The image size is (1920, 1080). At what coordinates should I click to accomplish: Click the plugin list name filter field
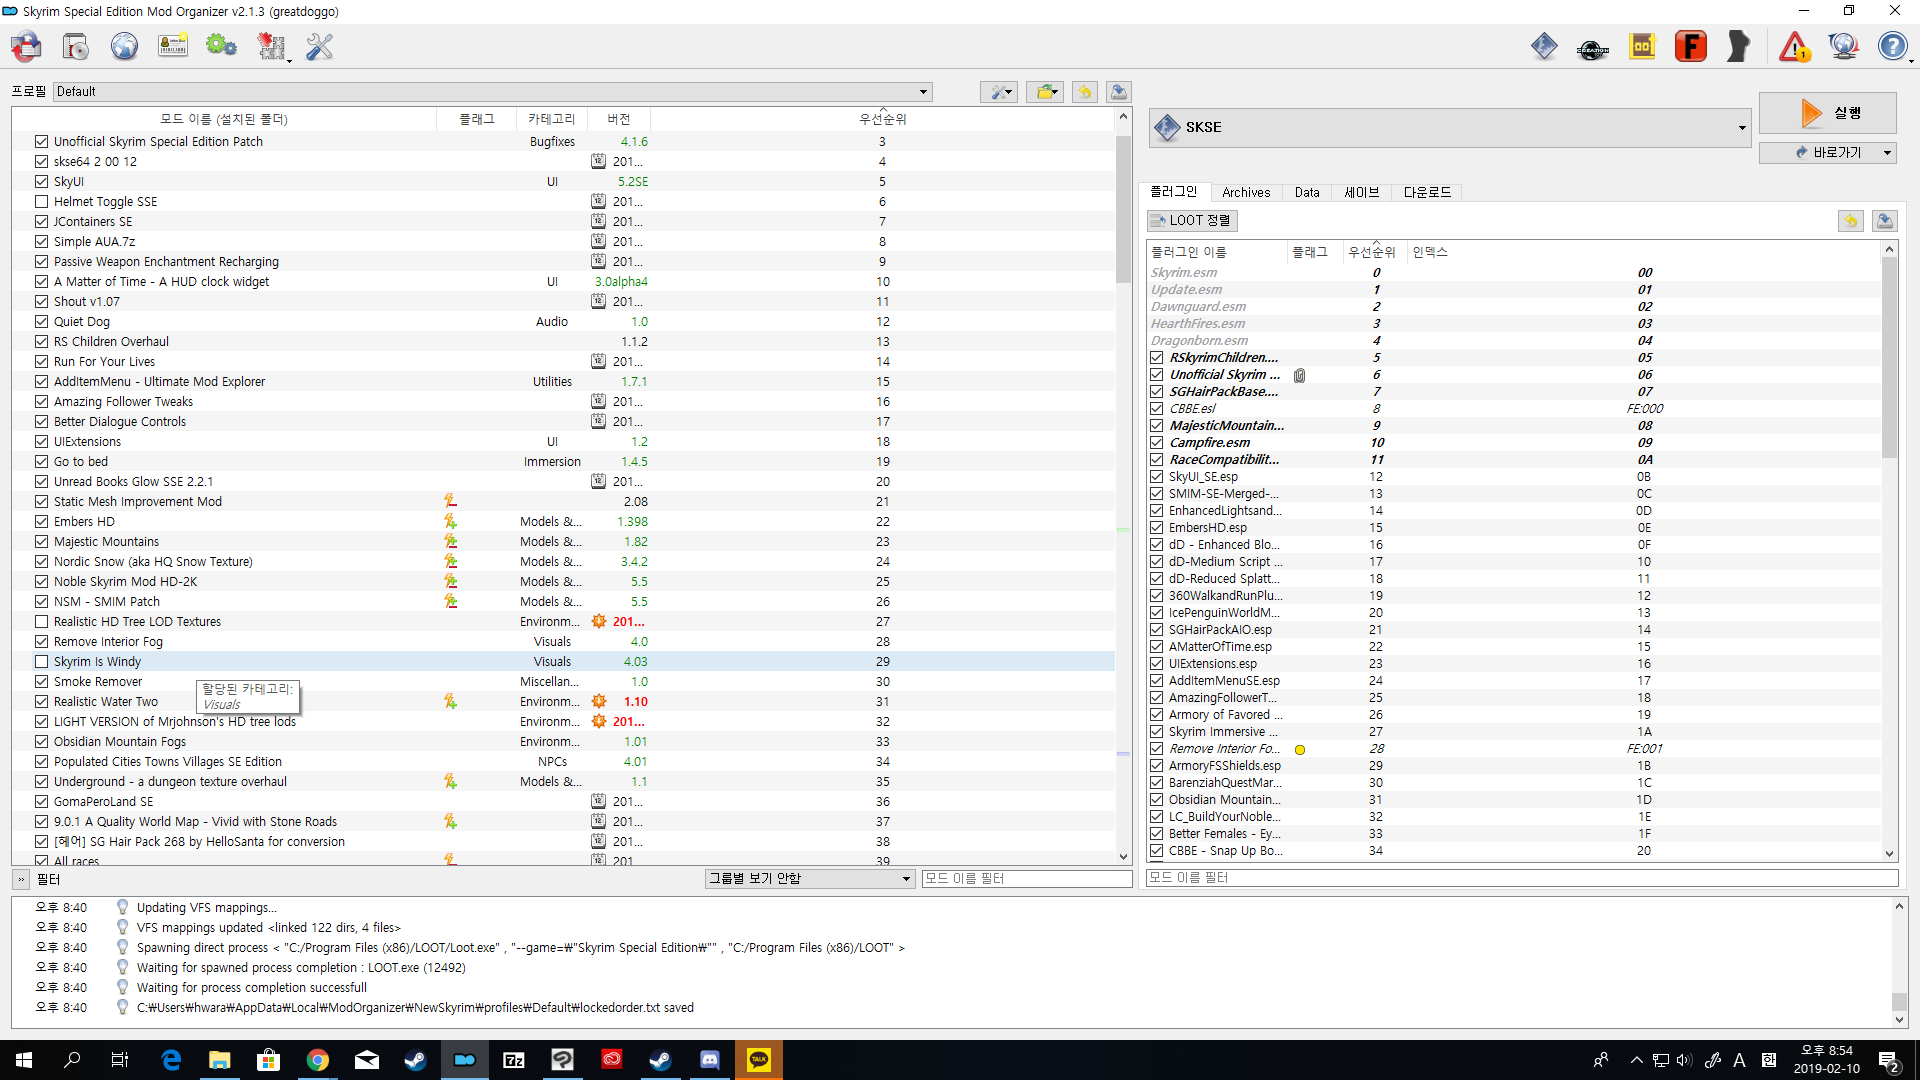pos(1522,878)
